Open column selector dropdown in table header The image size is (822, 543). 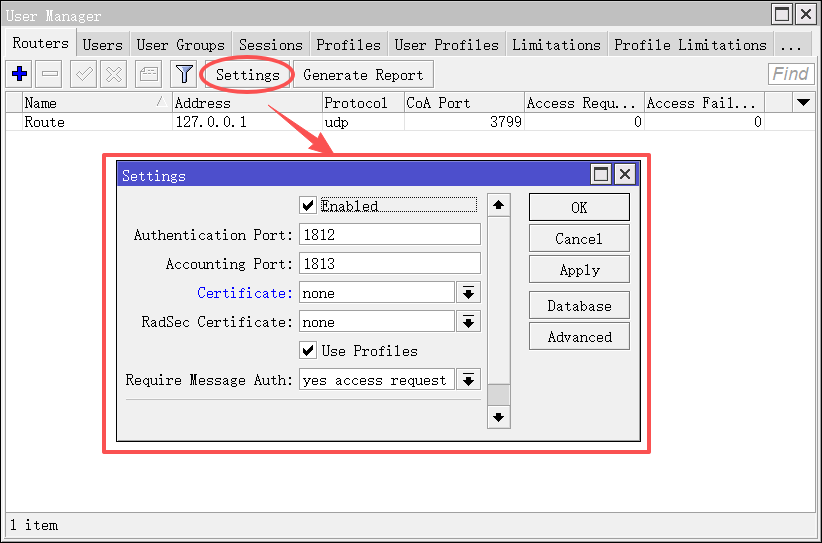(802, 102)
